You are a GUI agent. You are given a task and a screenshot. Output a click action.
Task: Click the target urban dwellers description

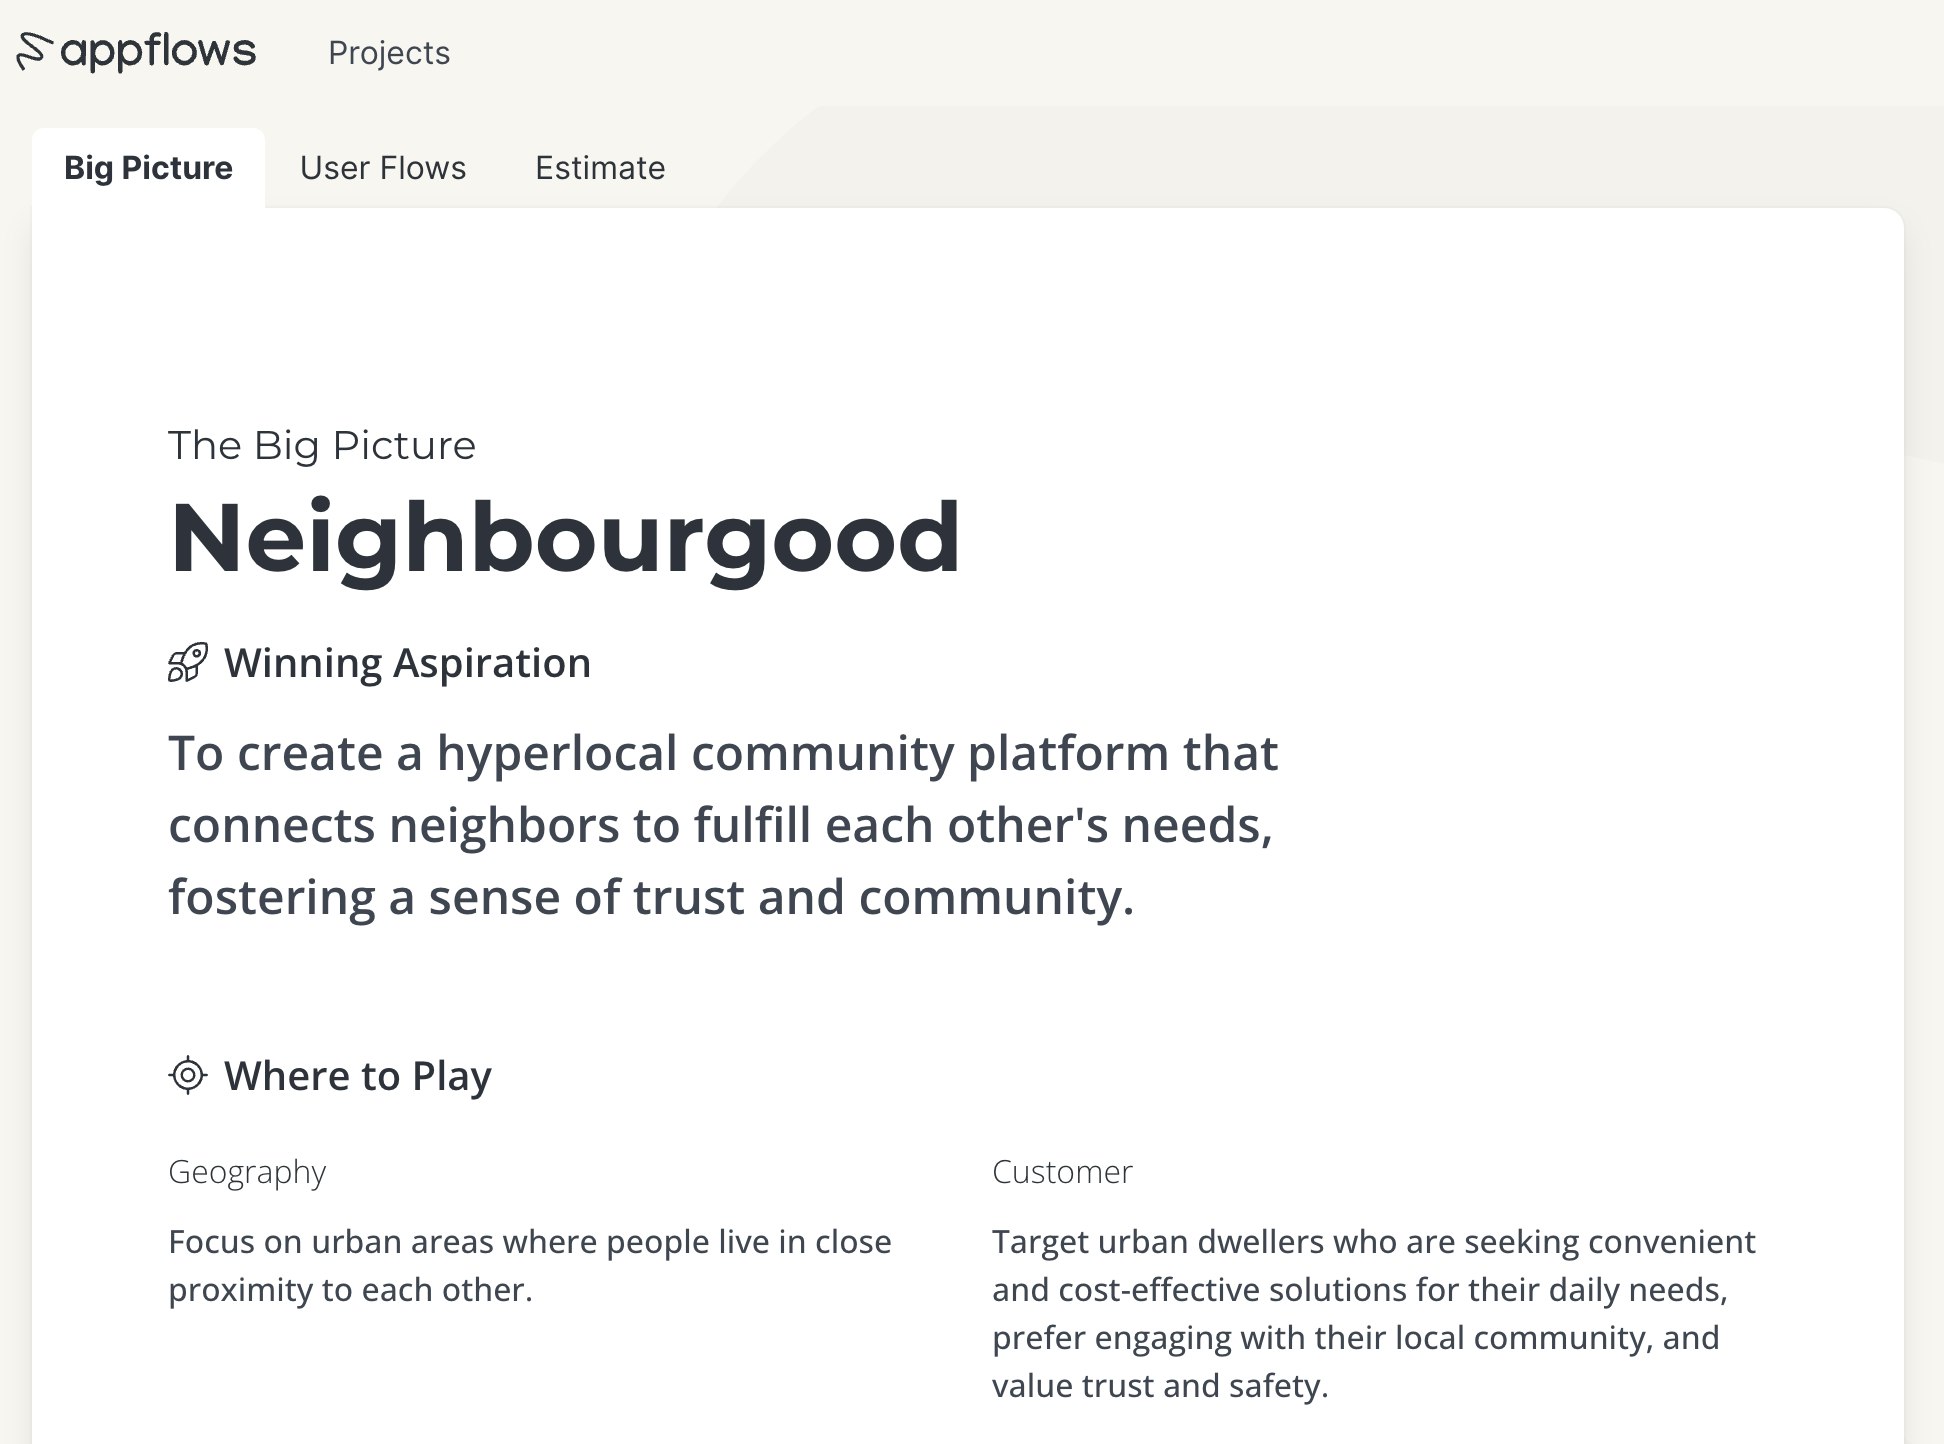tap(1374, 1314)
